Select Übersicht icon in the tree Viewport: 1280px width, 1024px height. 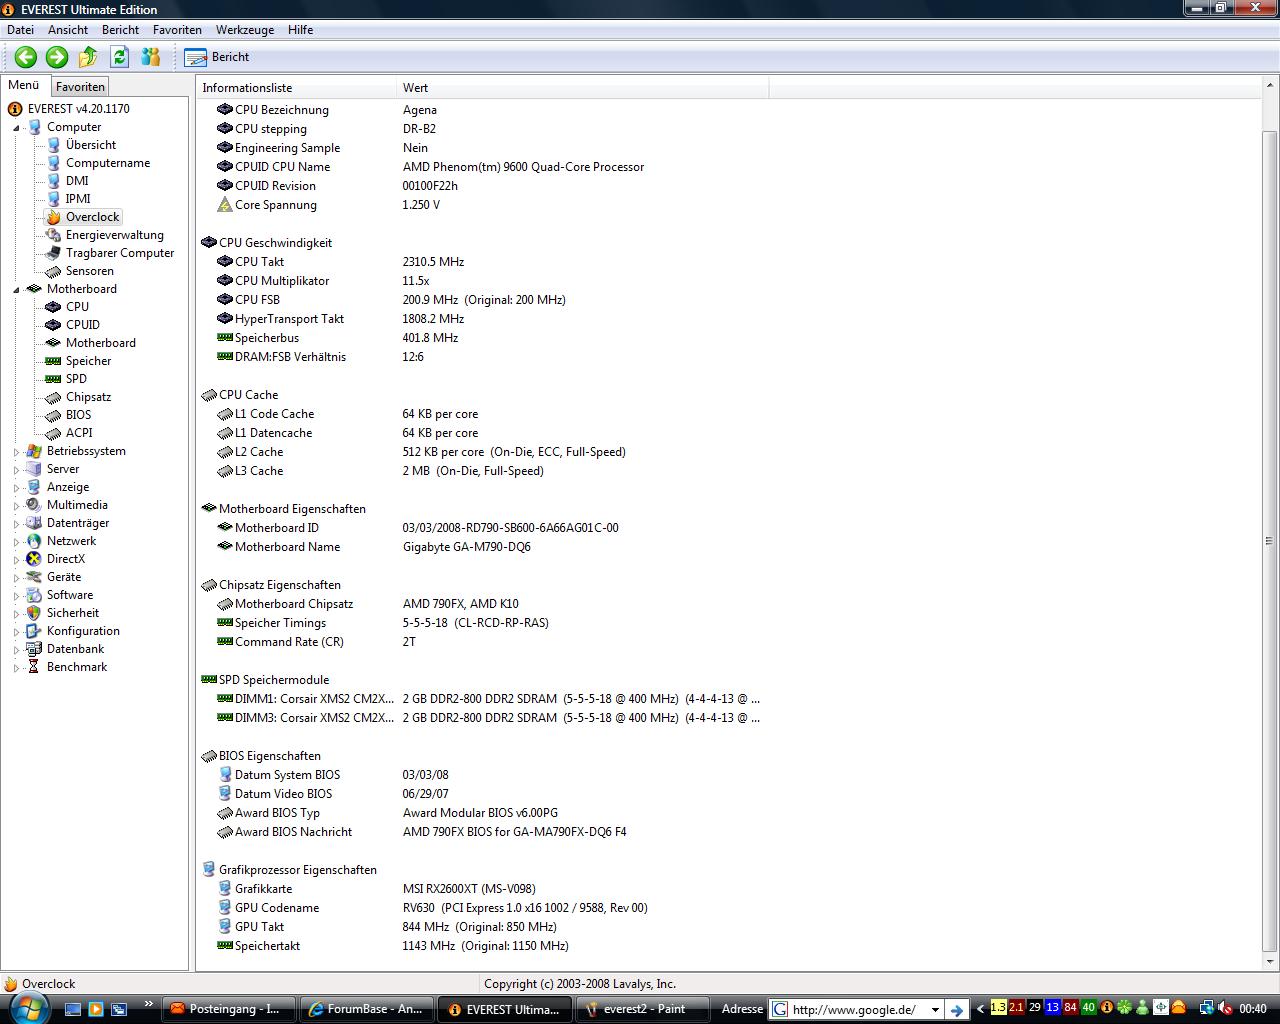pos(53,145)
